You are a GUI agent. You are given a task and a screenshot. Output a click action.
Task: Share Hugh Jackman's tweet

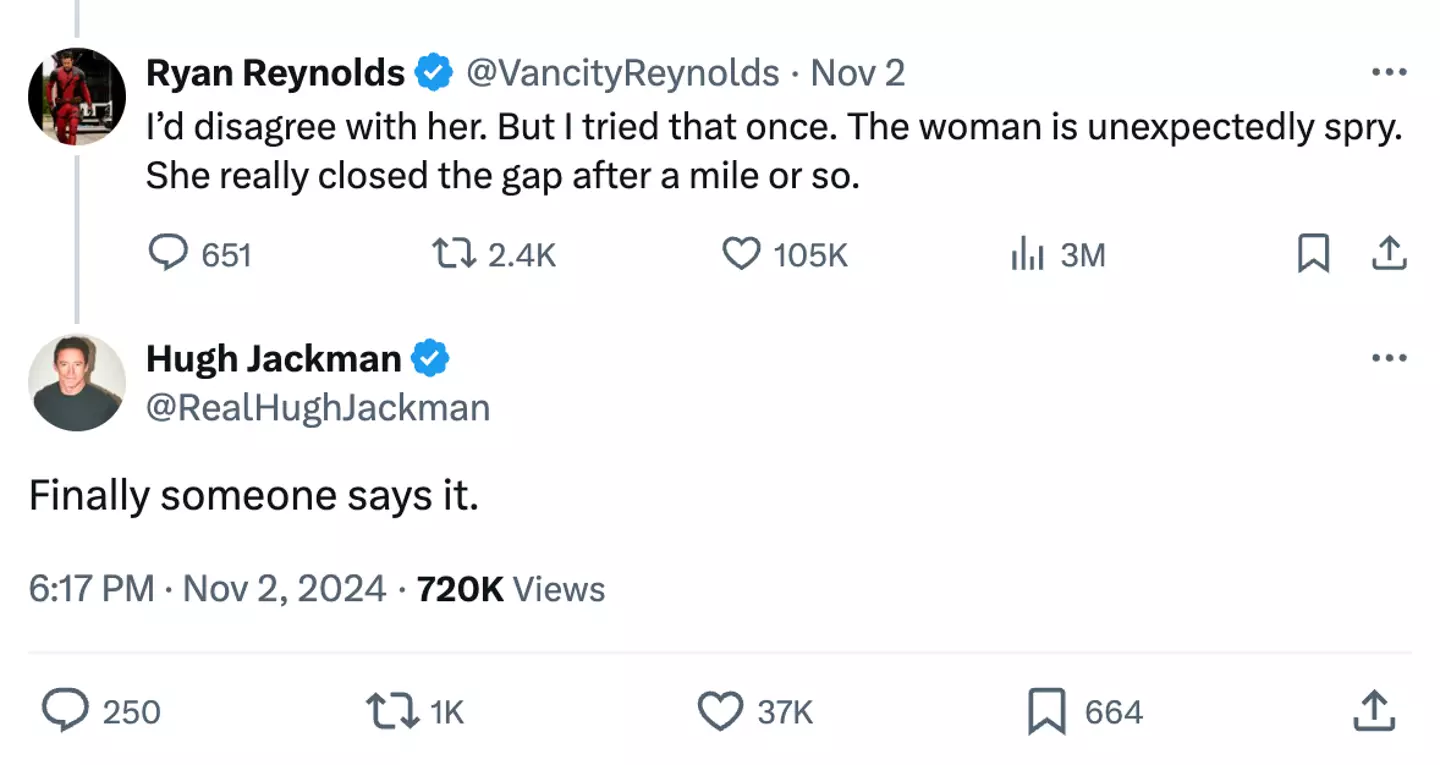[1373, 711]
